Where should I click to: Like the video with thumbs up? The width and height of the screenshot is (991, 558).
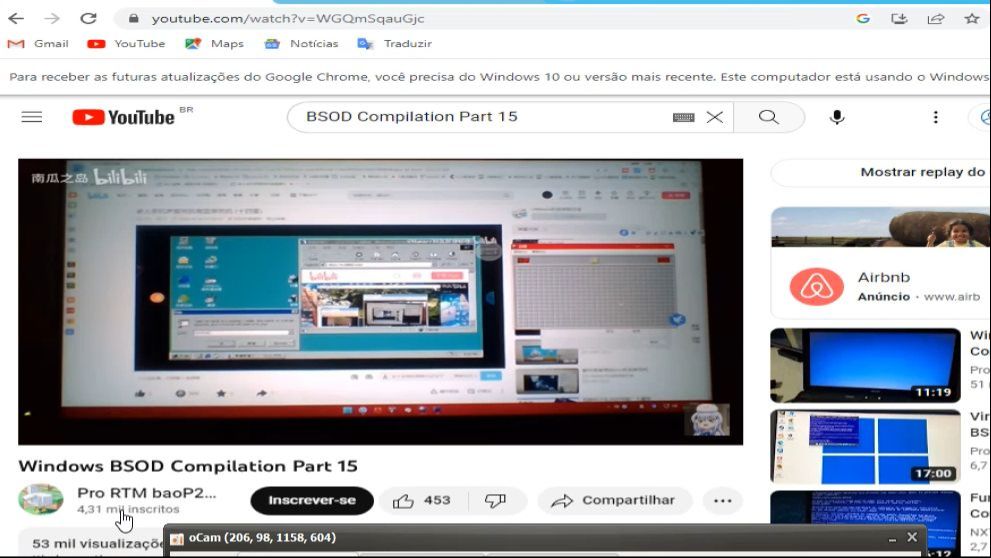(422, 500)
